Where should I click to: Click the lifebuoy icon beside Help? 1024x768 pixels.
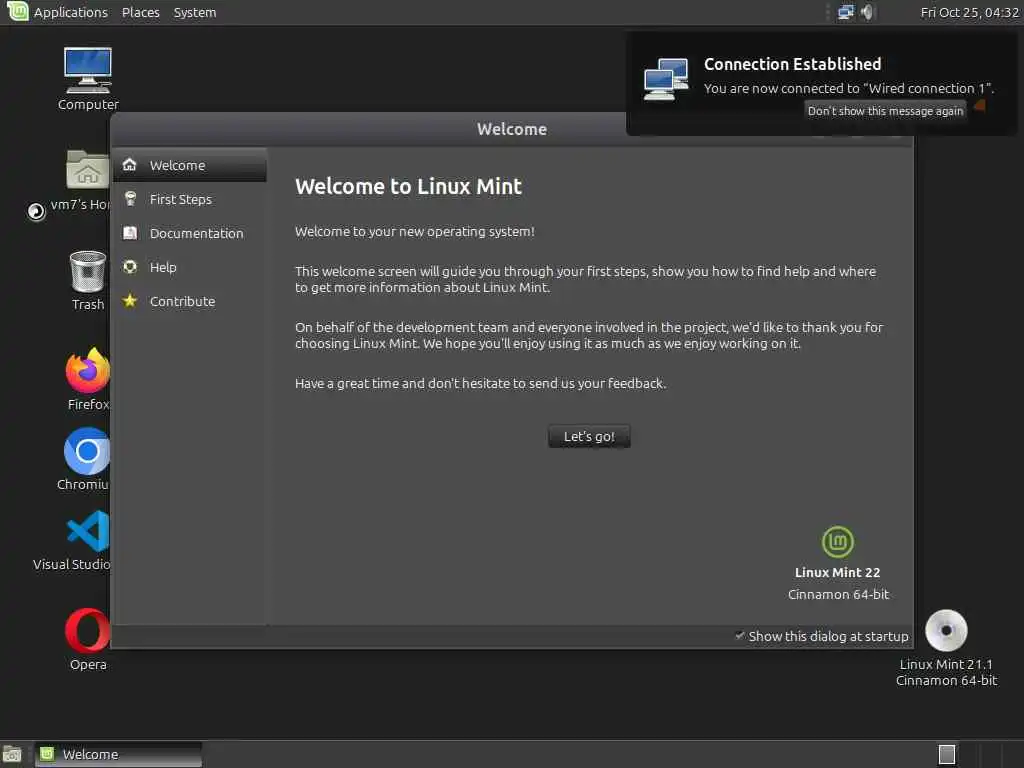click(x=130, y=266)
